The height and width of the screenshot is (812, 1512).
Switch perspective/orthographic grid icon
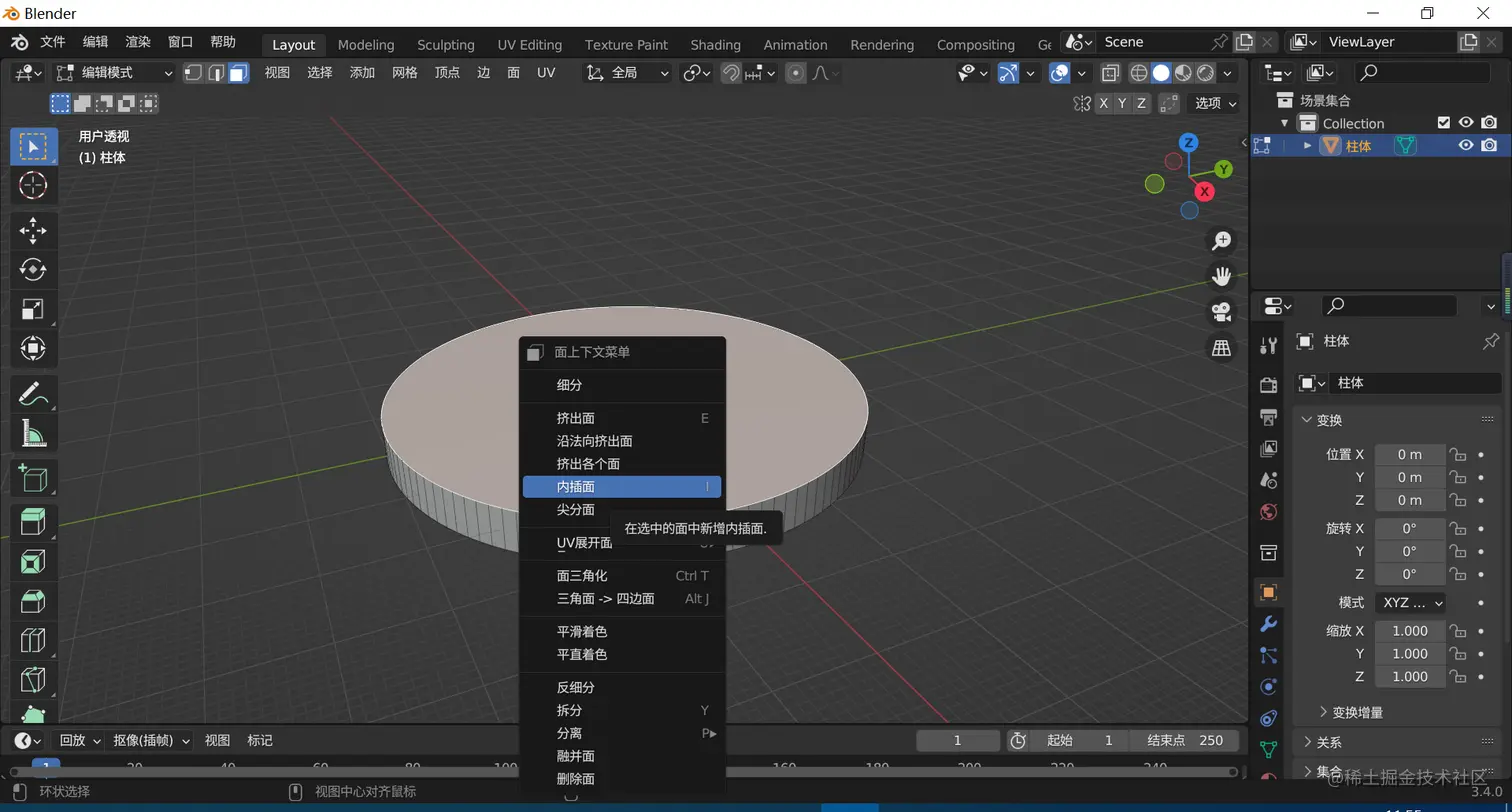coord(1221,348)
